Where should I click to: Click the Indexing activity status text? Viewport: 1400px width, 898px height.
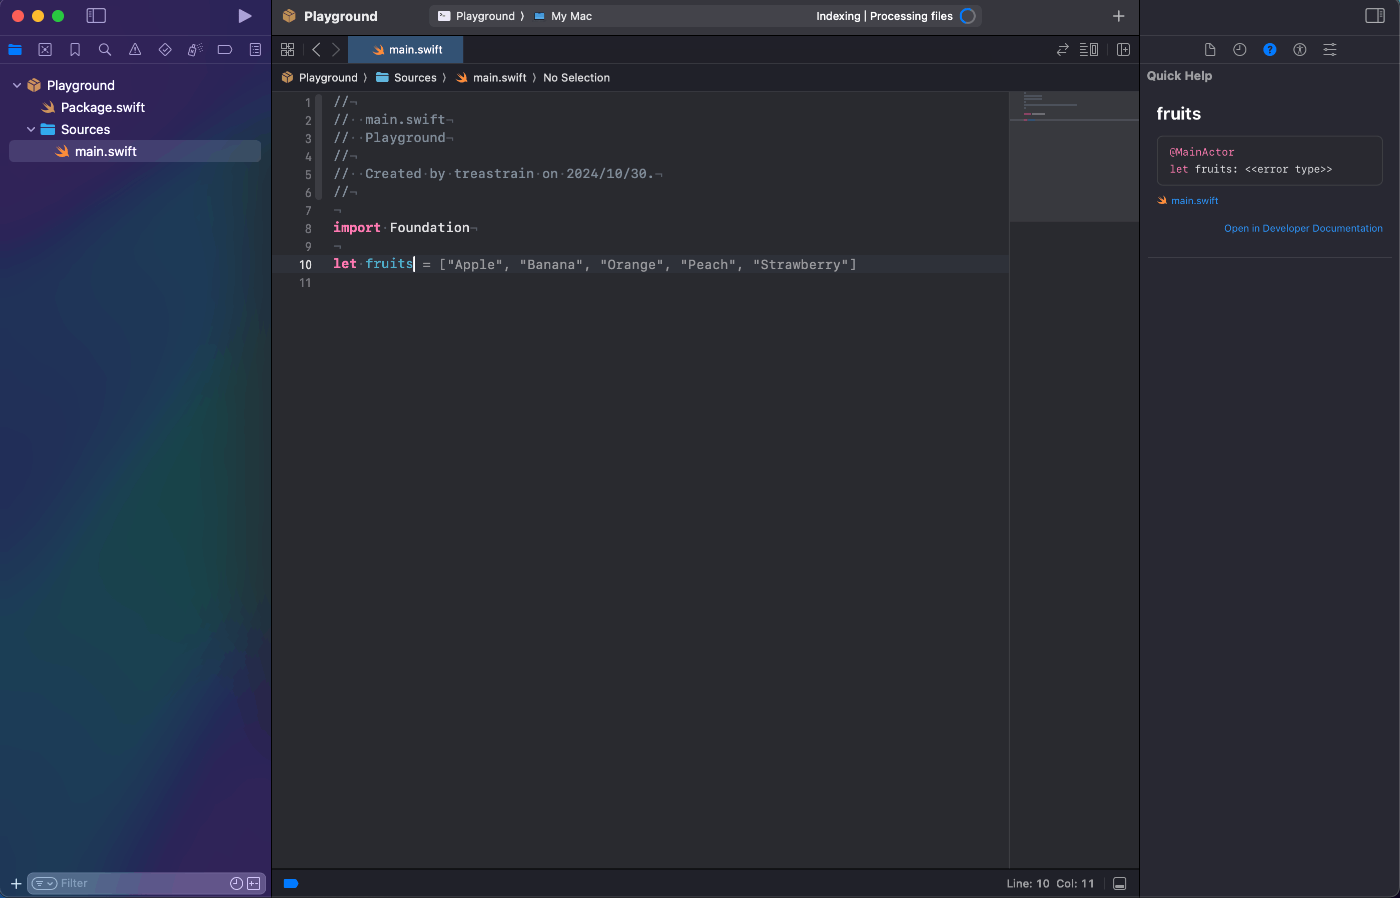(x=884, y=16)
